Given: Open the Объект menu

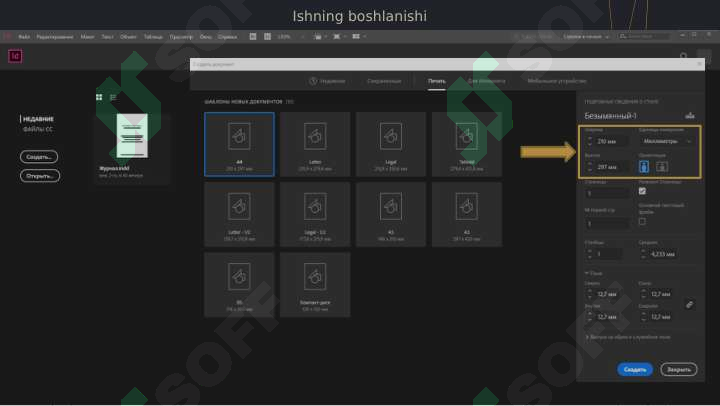Looking at the screenshot, I should click(128, 37).
